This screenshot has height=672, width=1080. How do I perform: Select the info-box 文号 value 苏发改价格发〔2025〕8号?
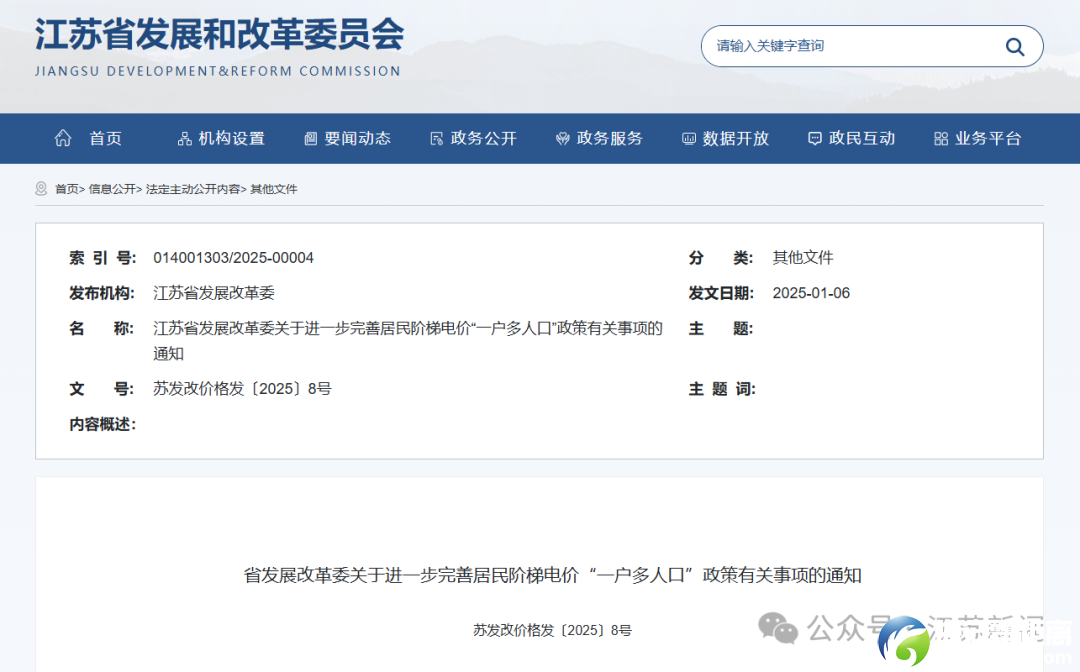coord(242,389)
